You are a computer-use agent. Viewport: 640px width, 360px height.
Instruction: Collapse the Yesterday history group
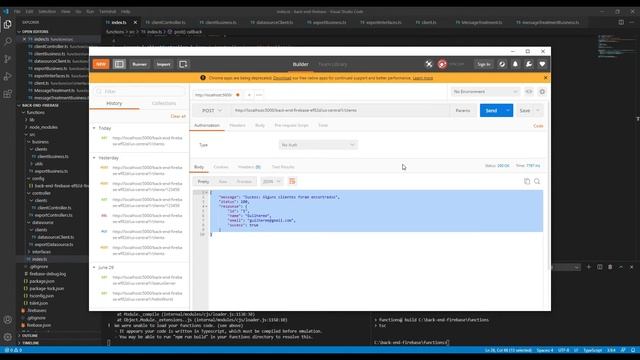click(94, 158)
